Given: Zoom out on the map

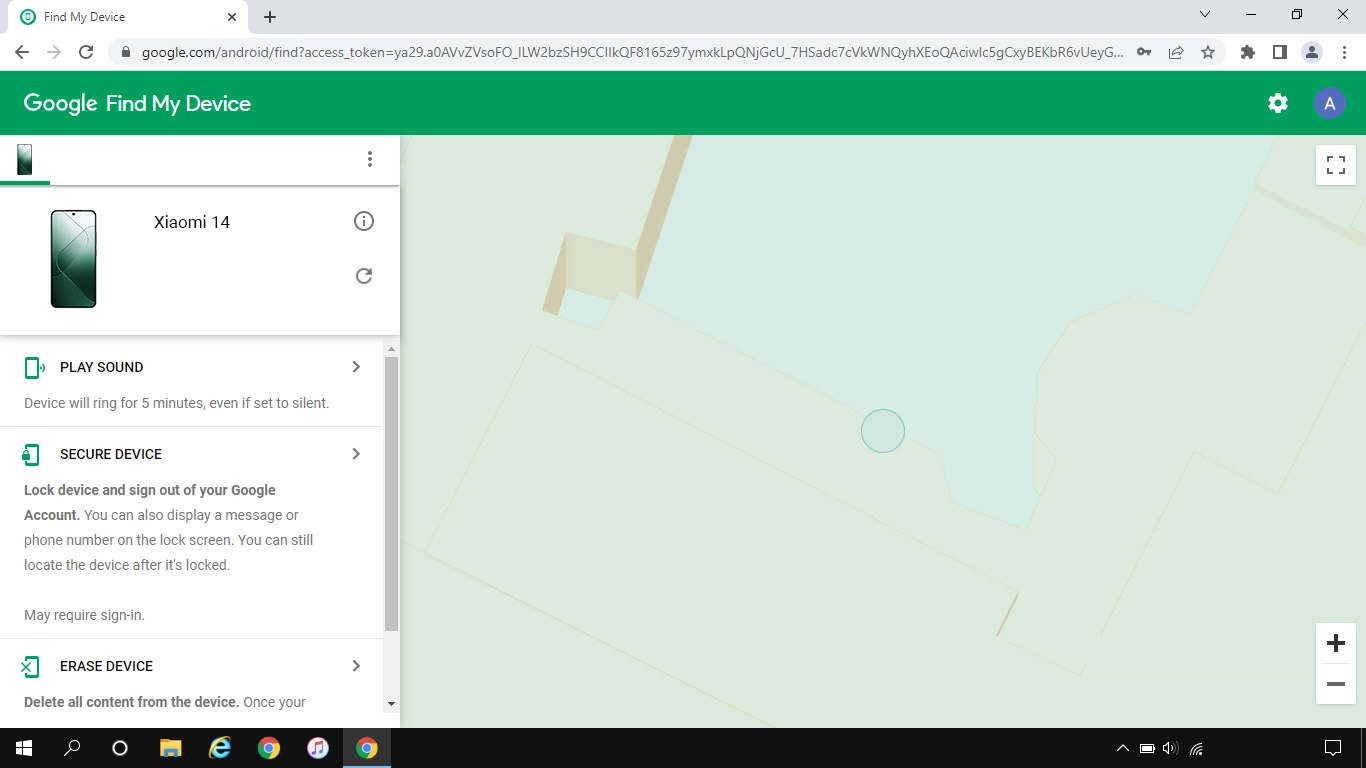Looking at the screenshot, I should [x=1336, y=685].
